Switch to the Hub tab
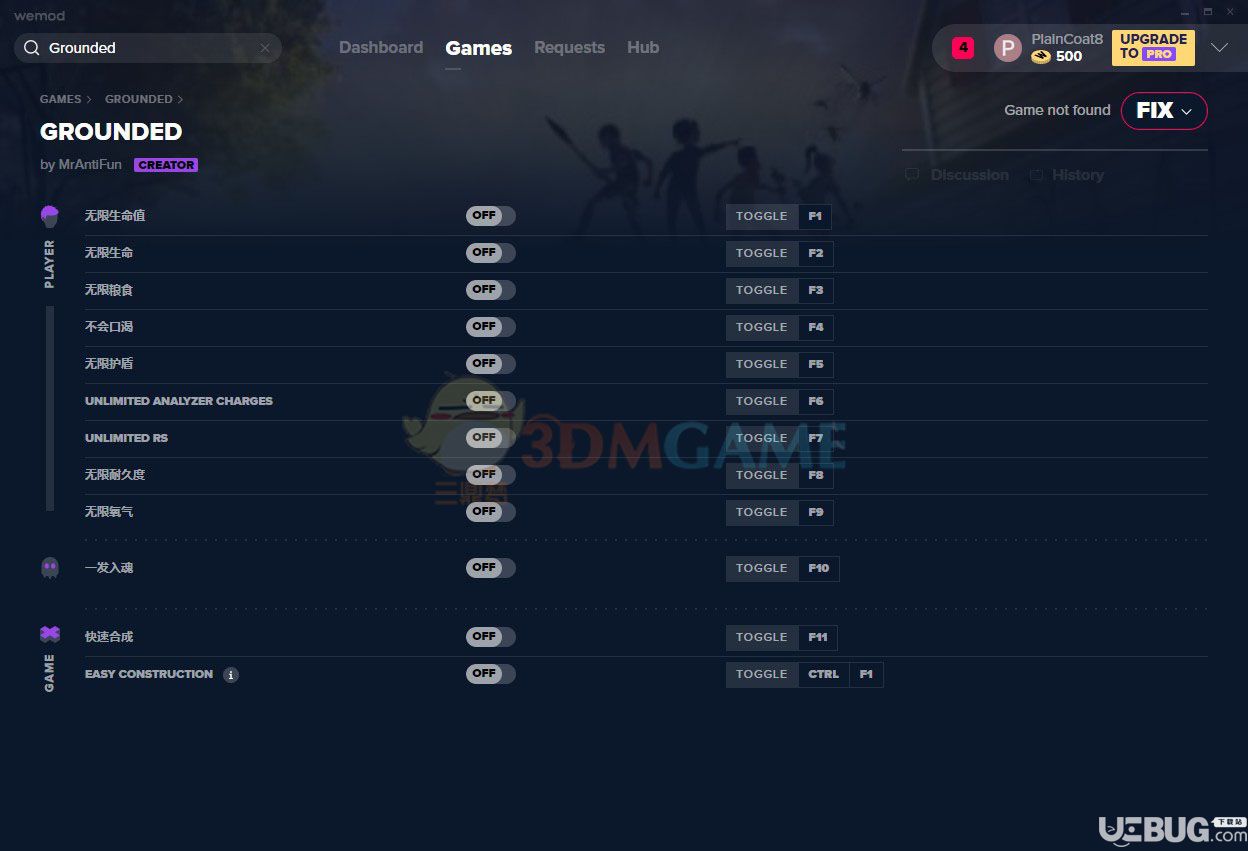This screenshot has width=1248, height=851. [x=643, y=48]
